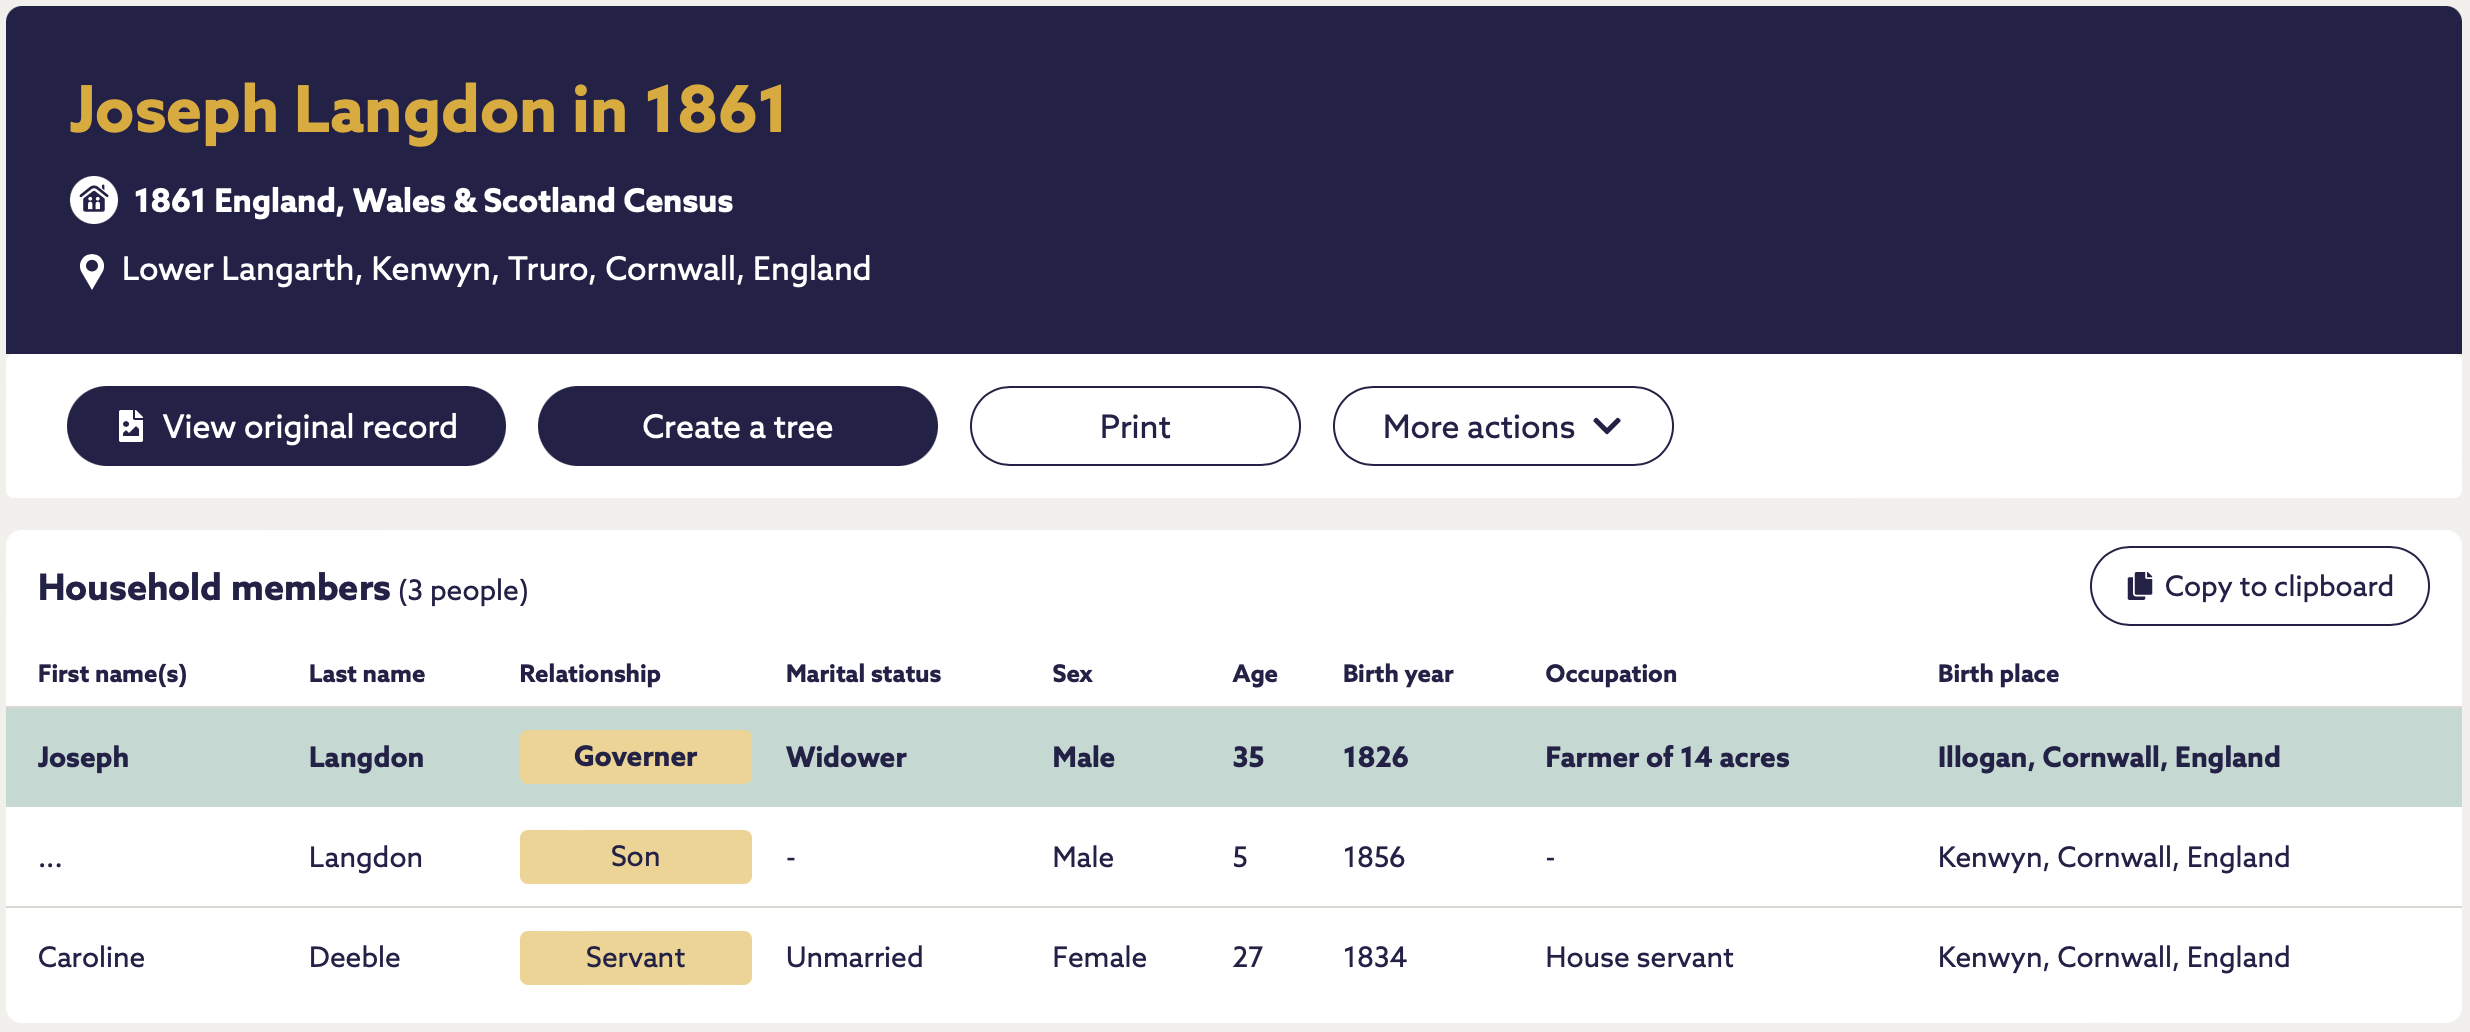
Task: Open the More actions dropdown
Action: (x=1502, y=426)
